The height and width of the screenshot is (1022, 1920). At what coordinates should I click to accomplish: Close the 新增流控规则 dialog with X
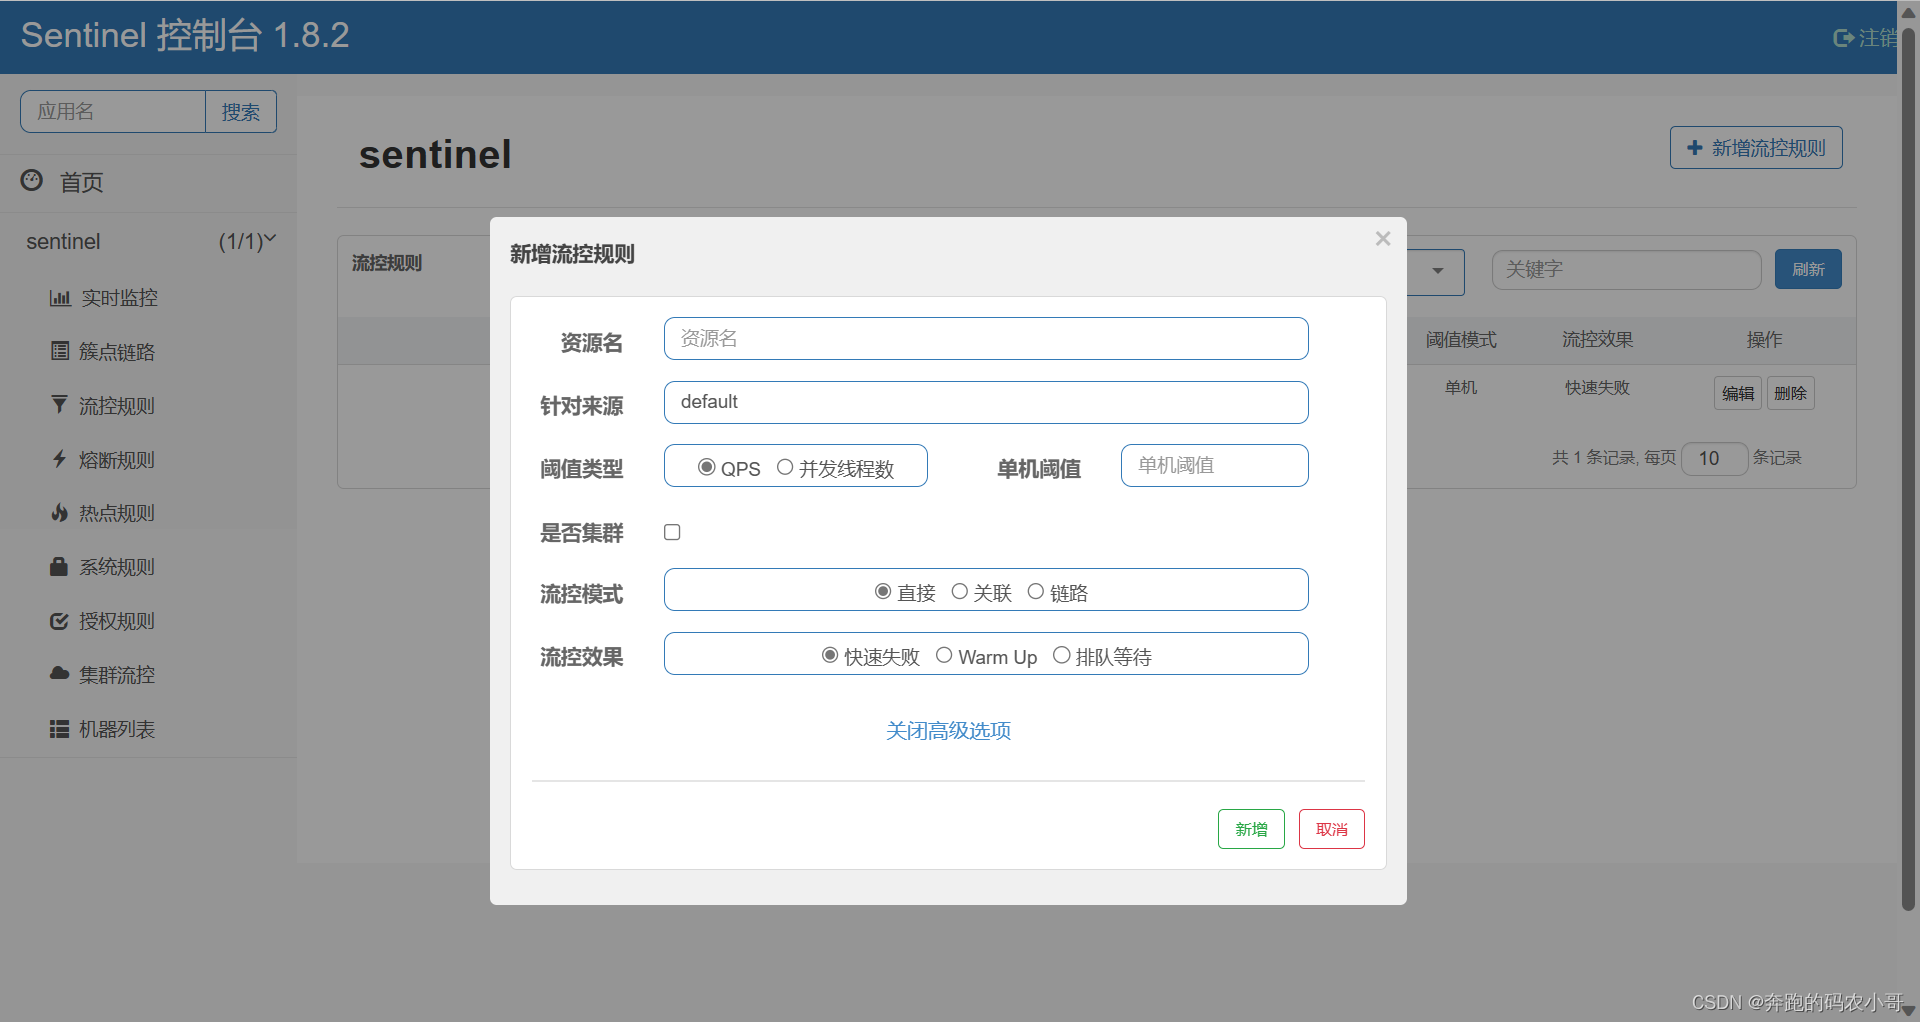point(1383,238)
